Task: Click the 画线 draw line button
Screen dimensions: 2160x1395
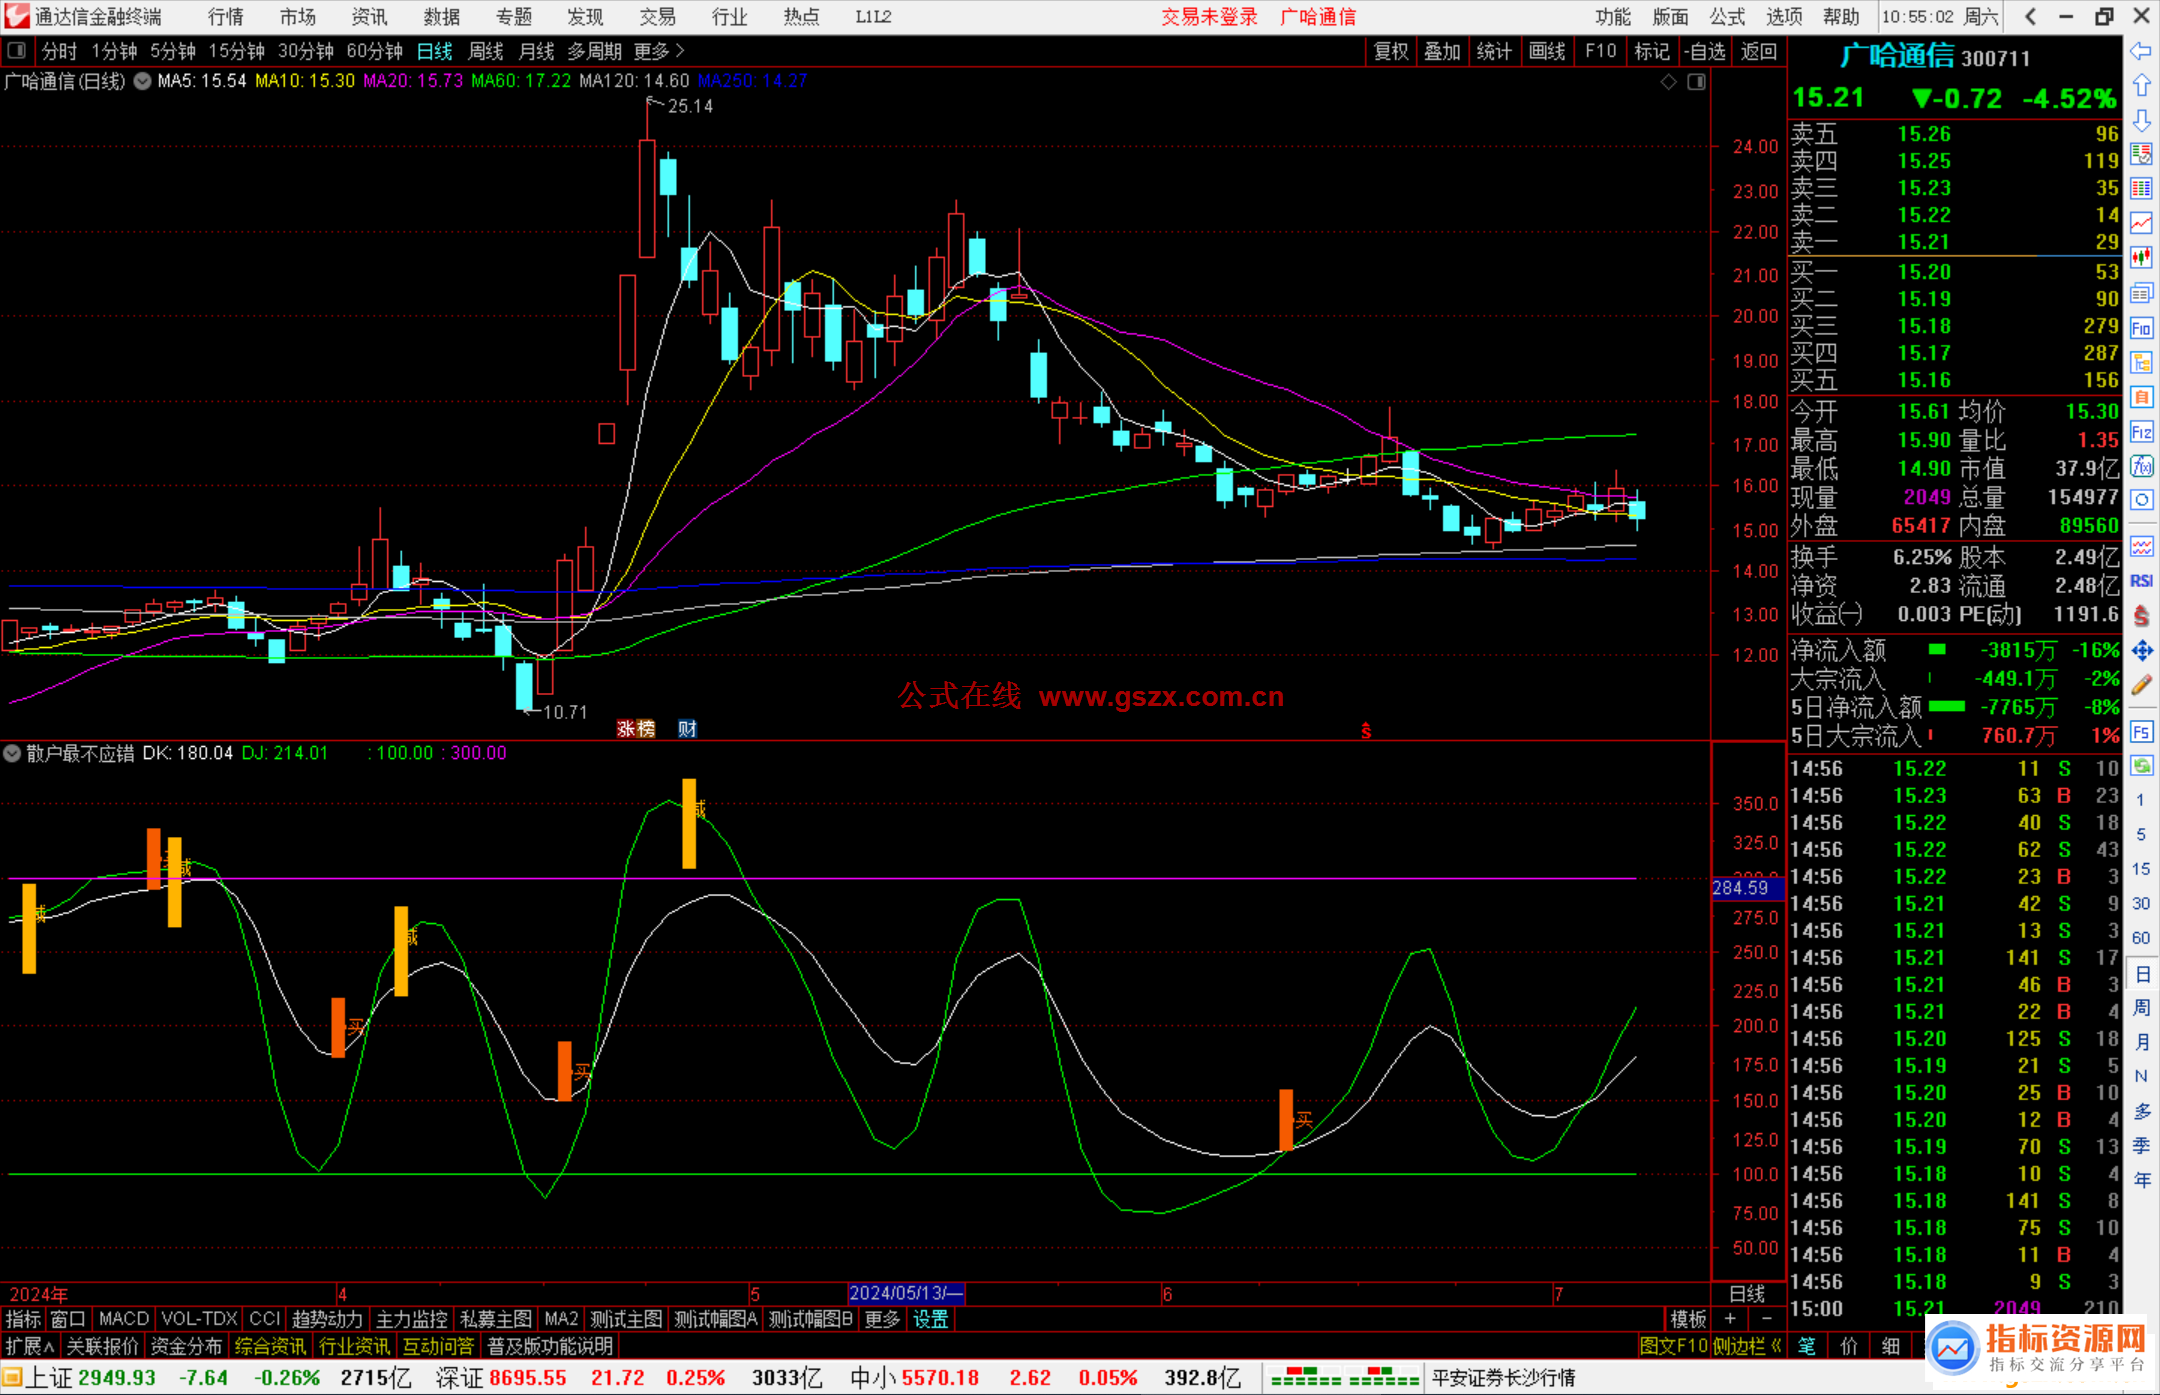Action: coord(1547,51)
